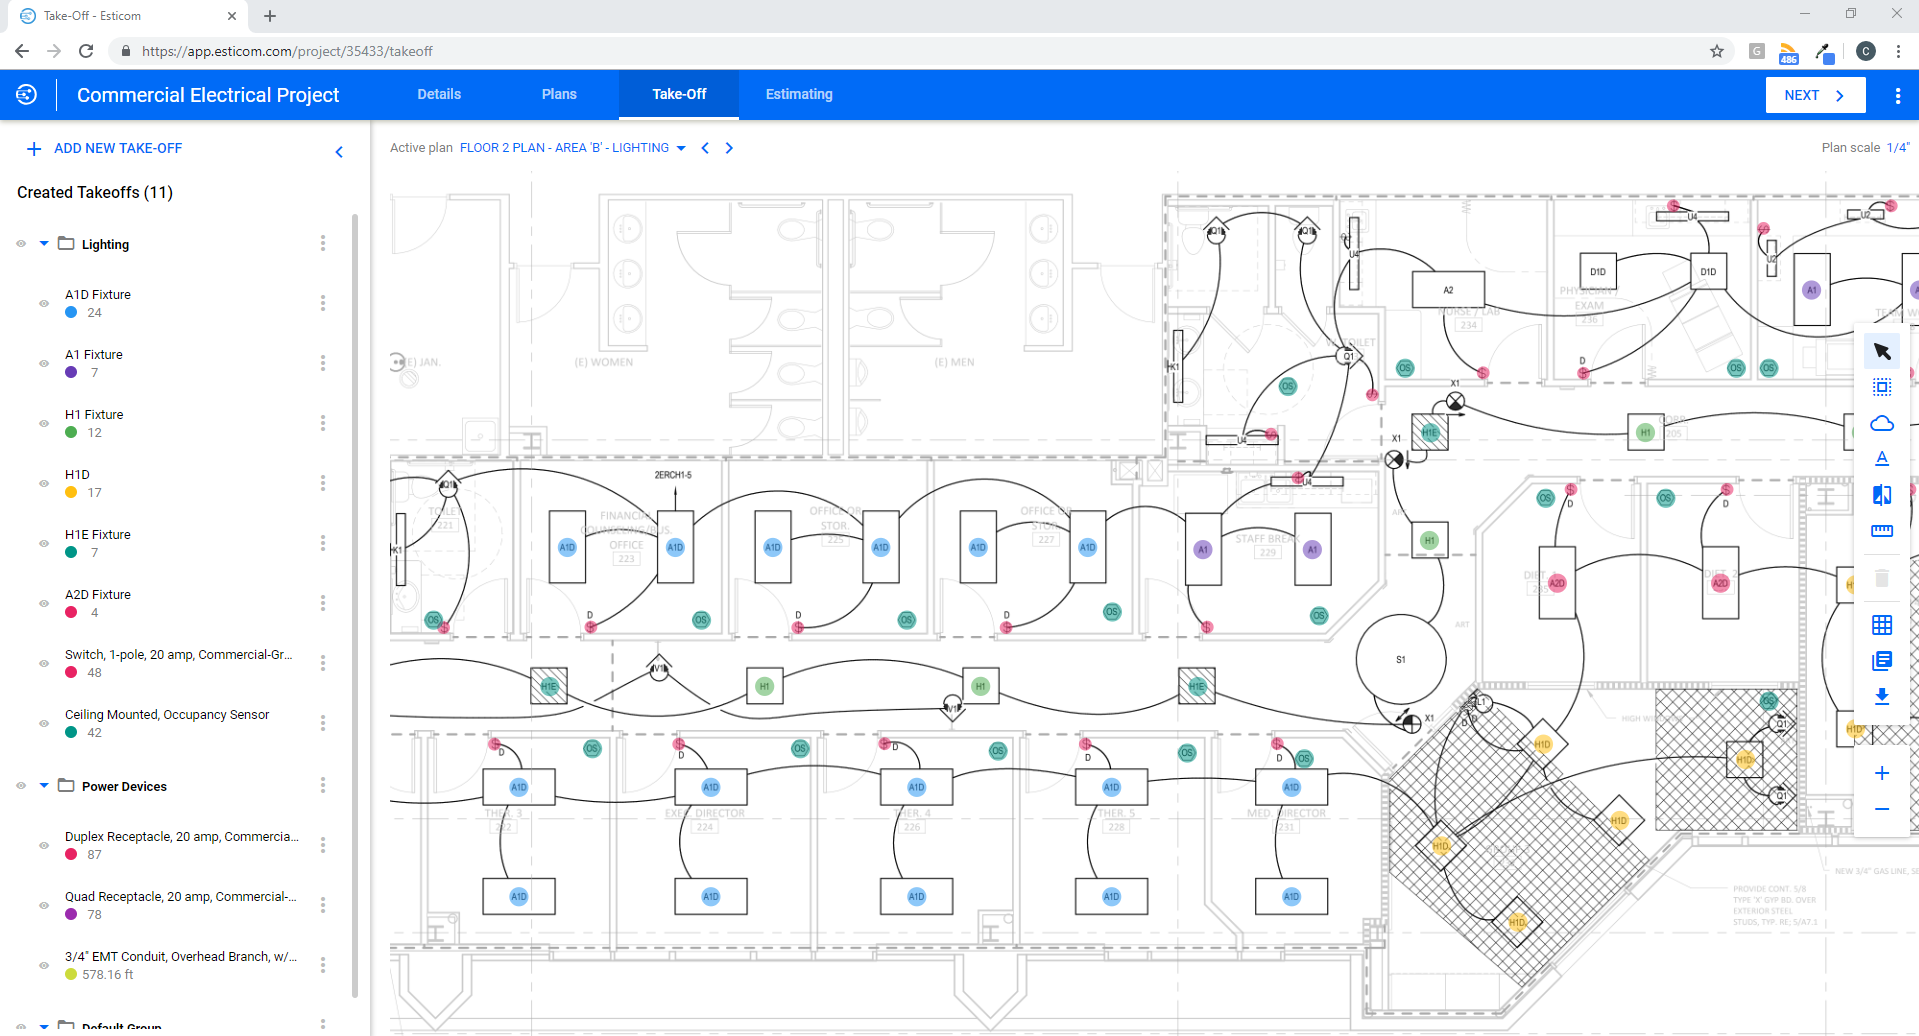Collapse the Lighting group

pos(43,243)
